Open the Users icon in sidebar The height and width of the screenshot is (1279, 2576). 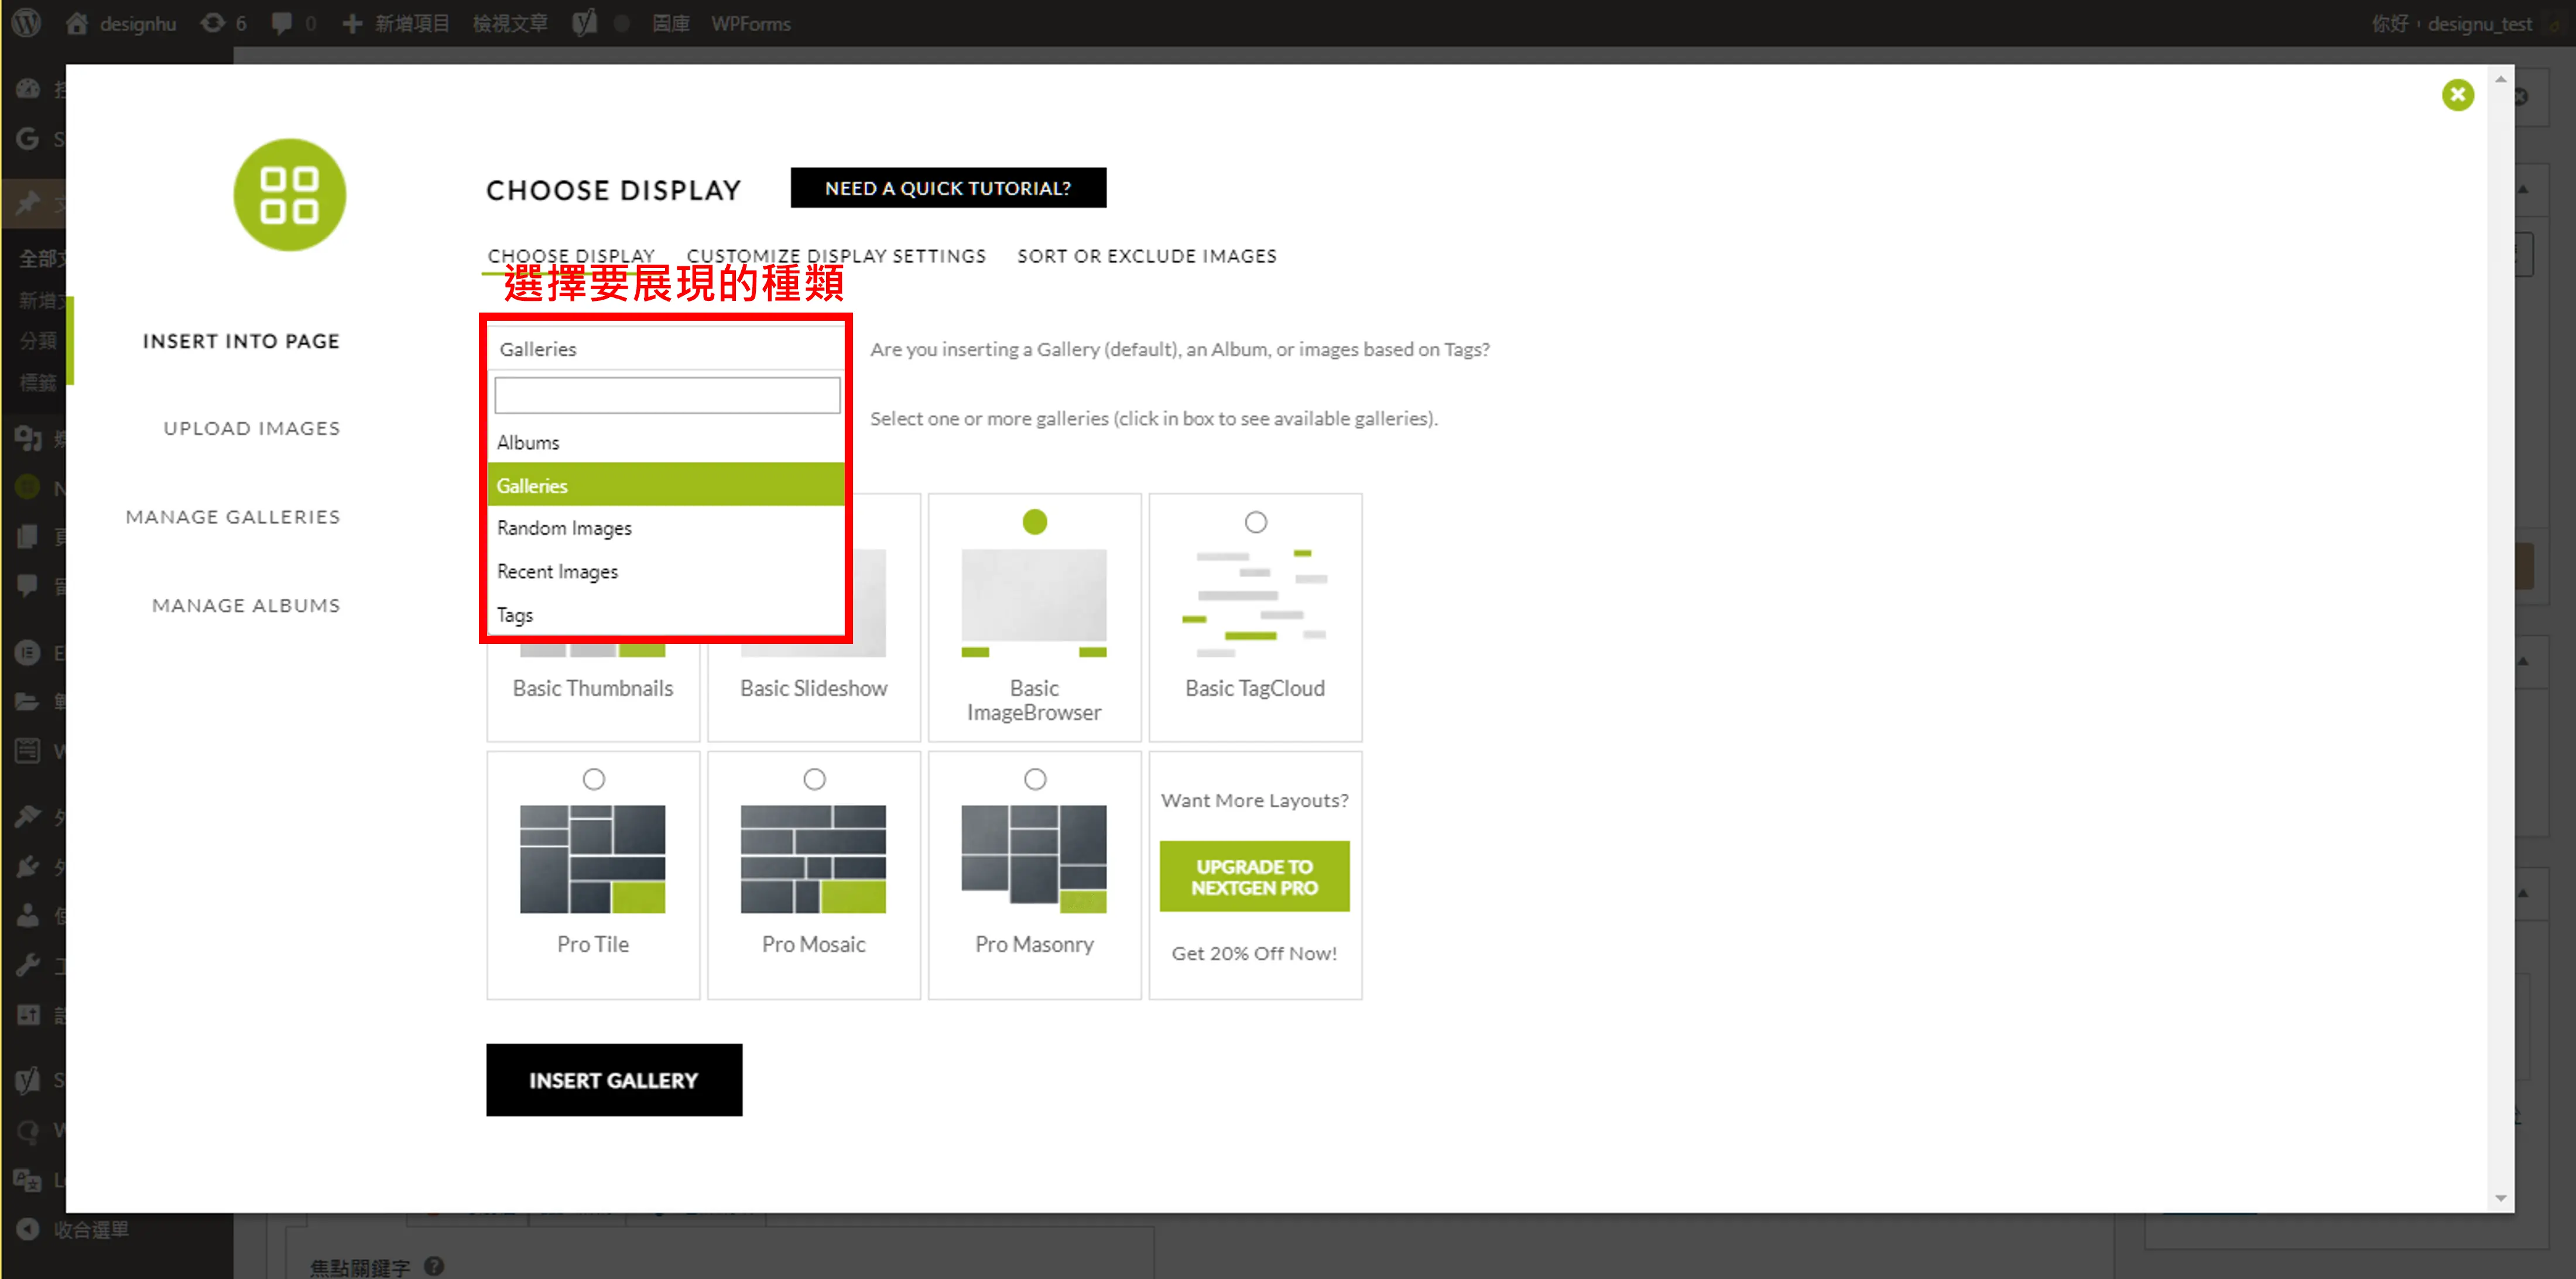click(x=28, y=915)
